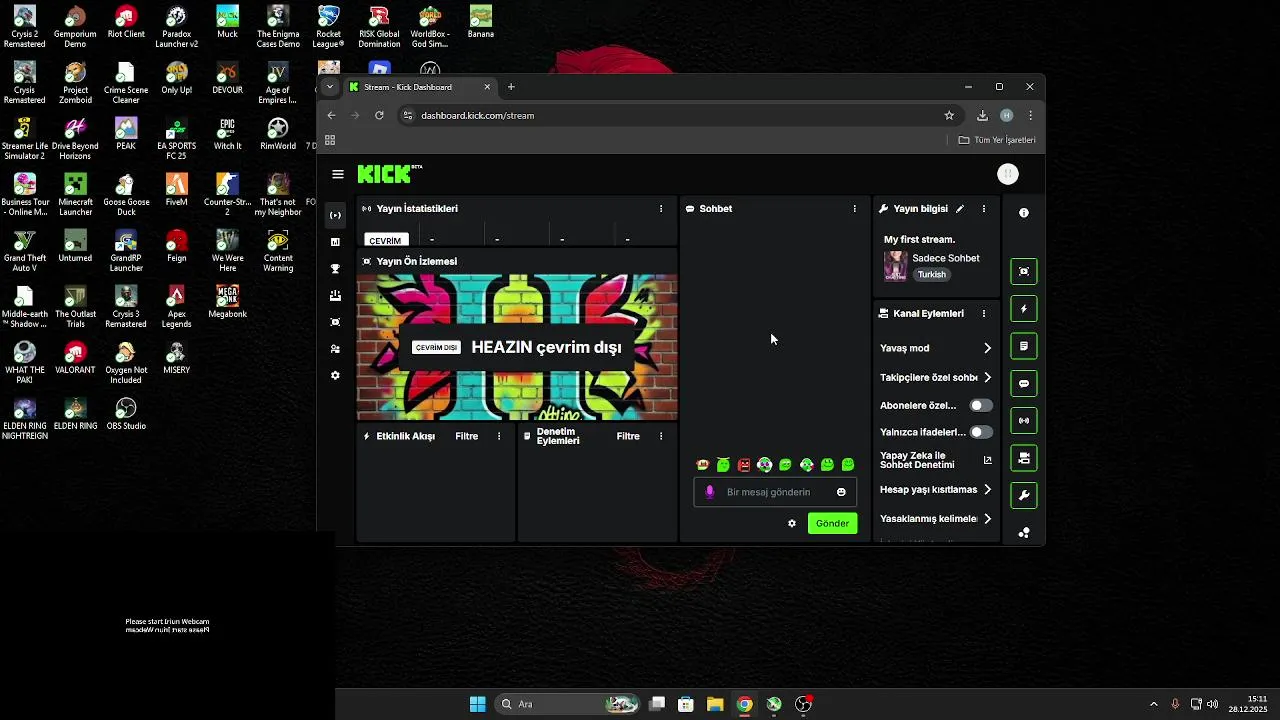Image resolution: width=1280 pixels, height=720 pixels.
Task: Select OBS Studio desktop icon
Action: pyautogui.click(x=126, y=414)
